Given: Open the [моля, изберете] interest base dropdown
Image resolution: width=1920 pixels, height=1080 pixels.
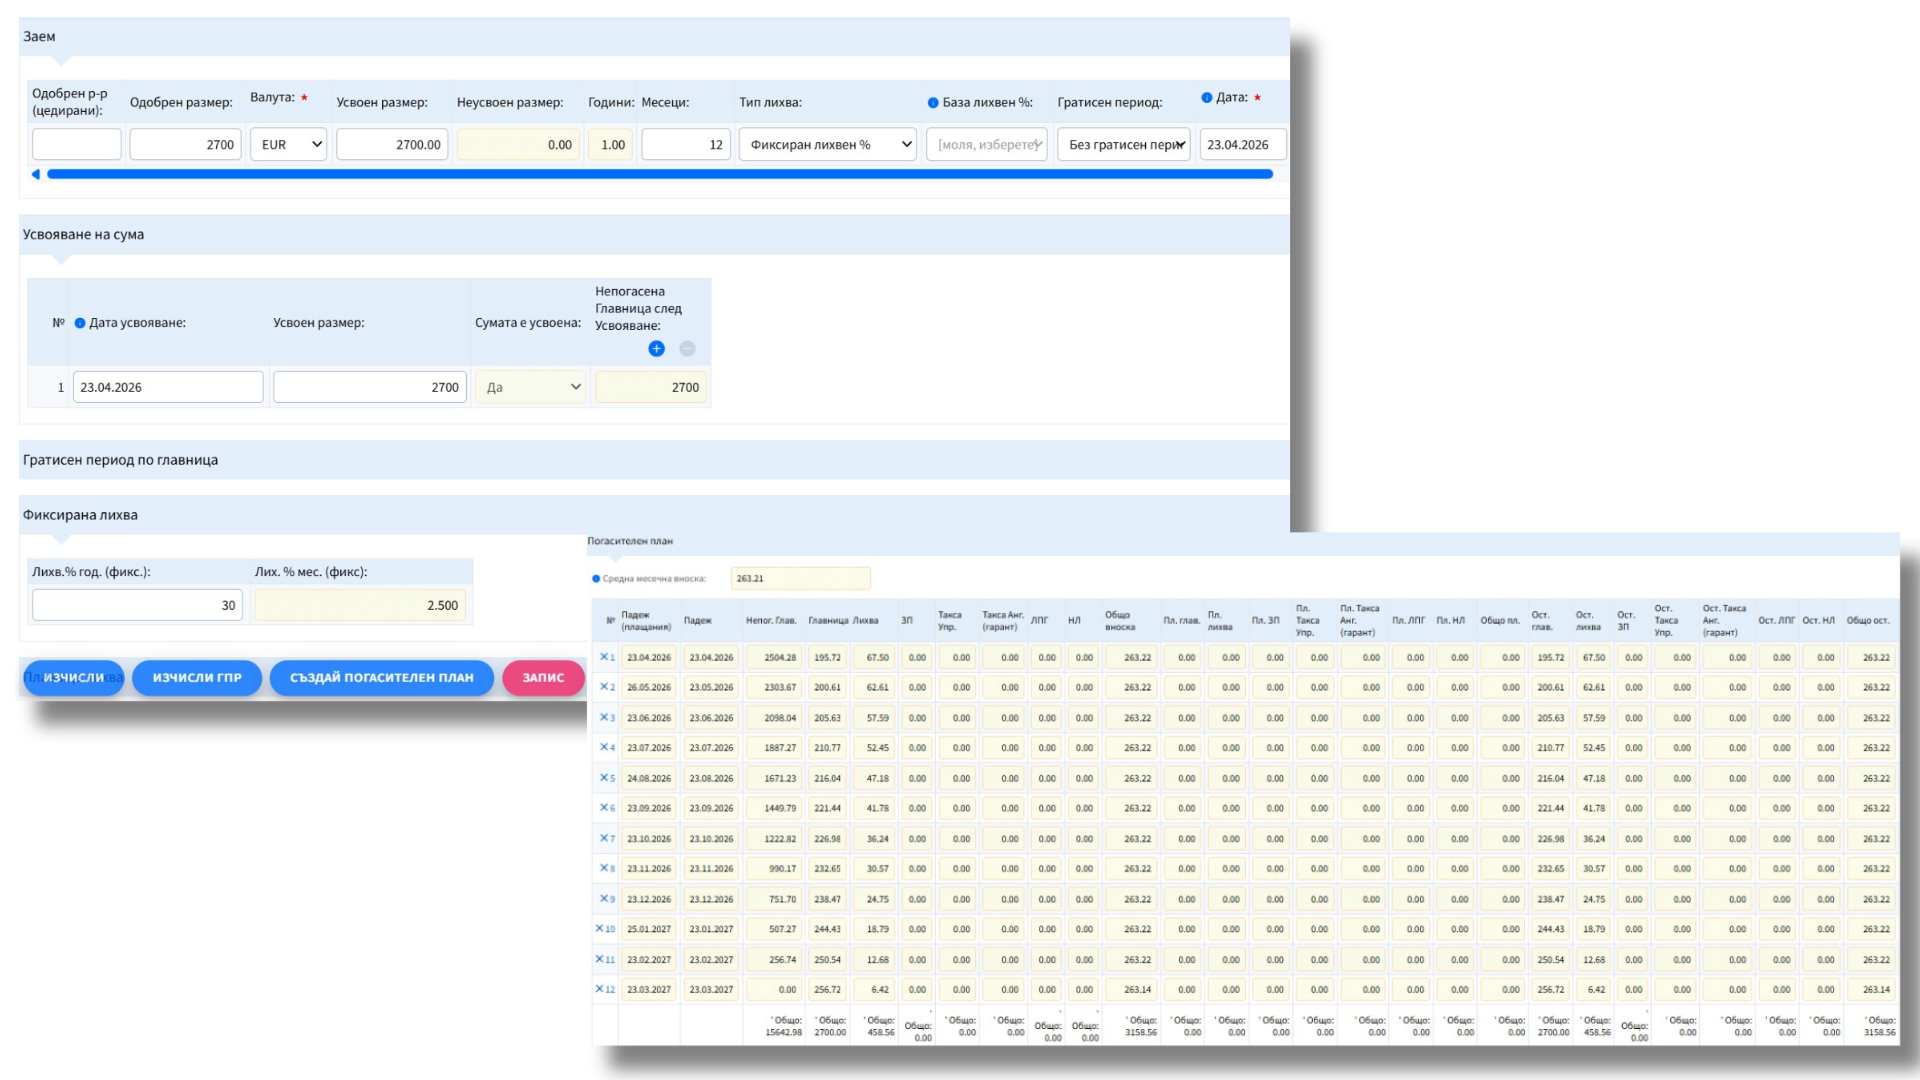Looking at the screenshot, I should [x=987, y=144].
